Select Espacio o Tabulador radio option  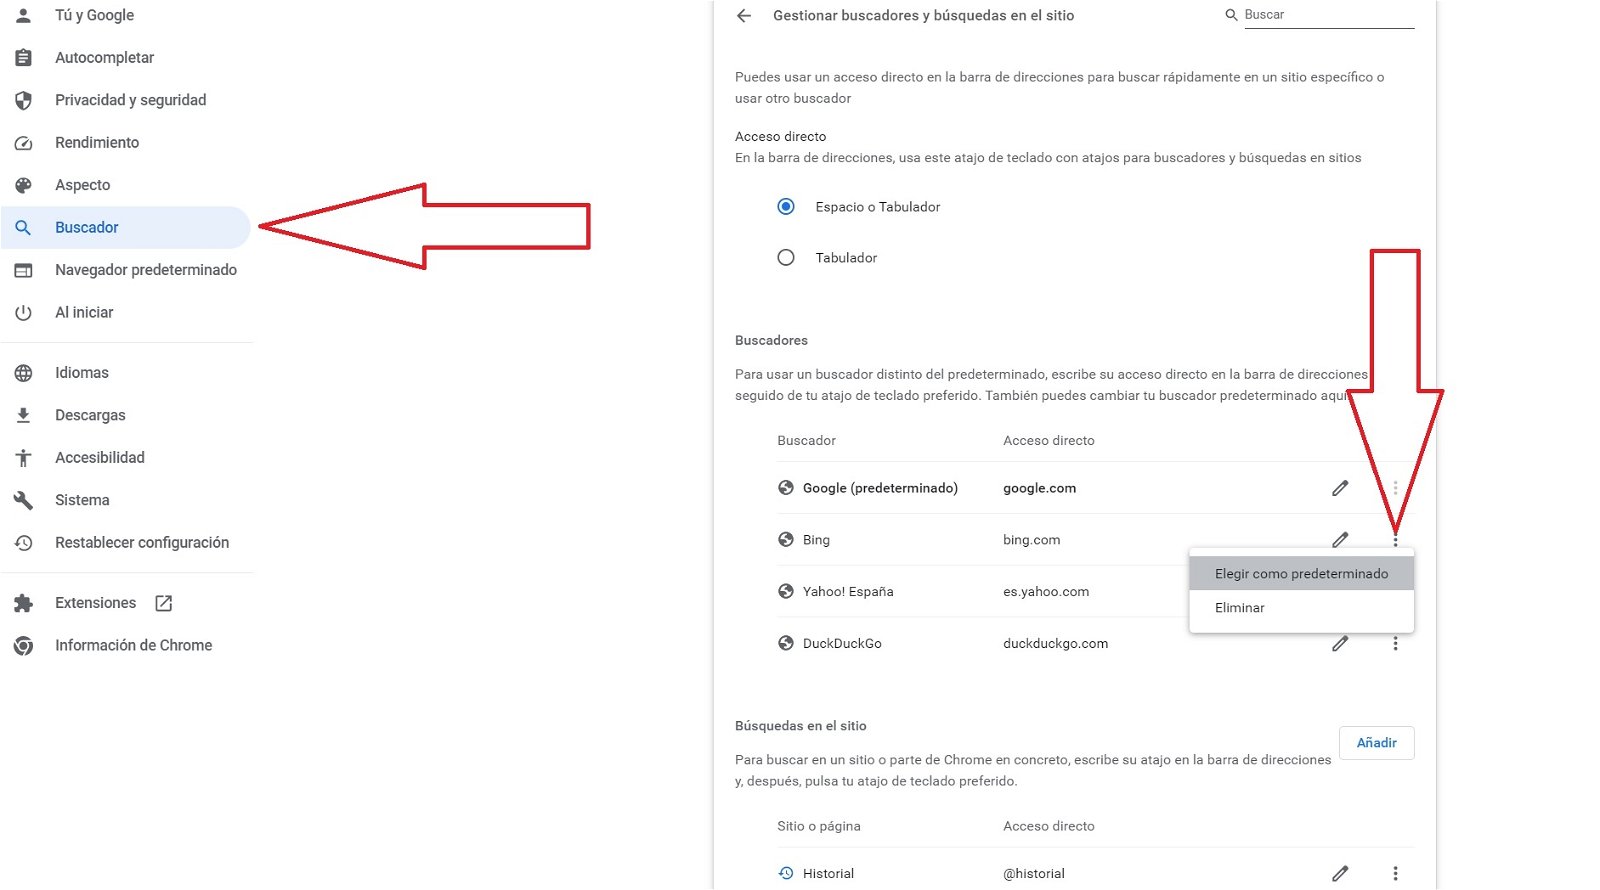[x=786, y=206]
